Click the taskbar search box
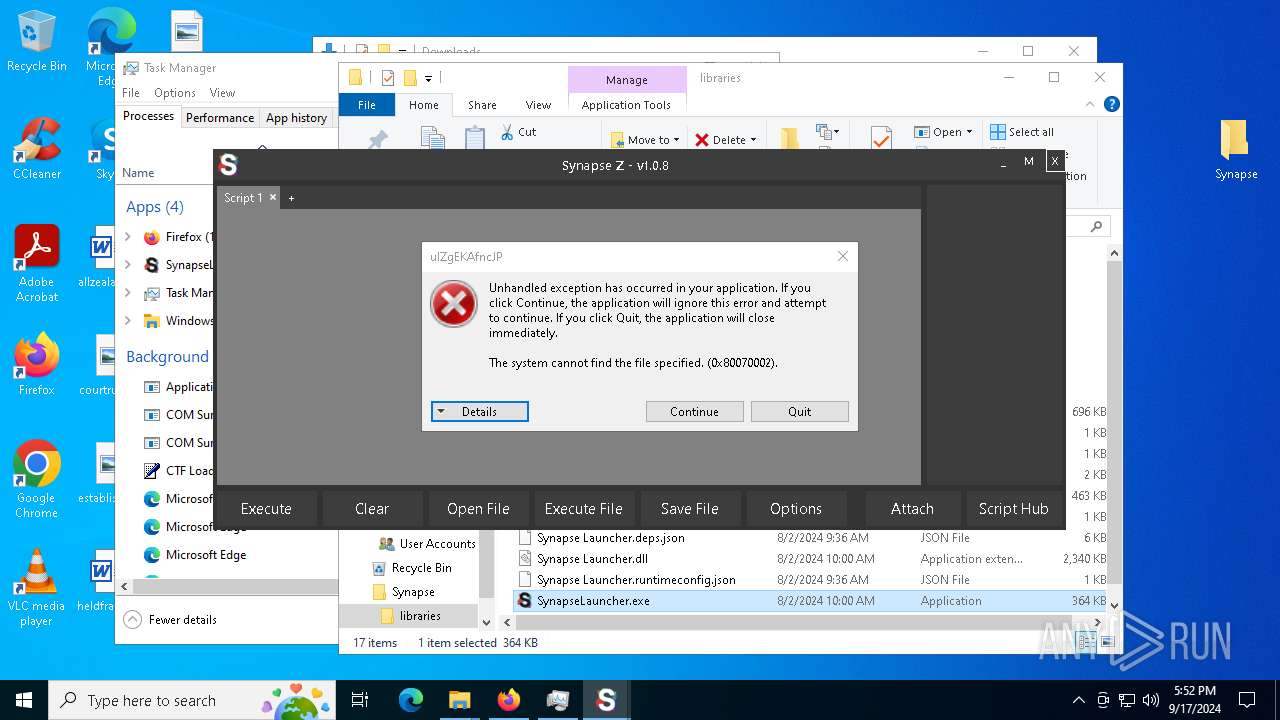This screenshot has width=1280, height=720. click(x=190, y=700)
